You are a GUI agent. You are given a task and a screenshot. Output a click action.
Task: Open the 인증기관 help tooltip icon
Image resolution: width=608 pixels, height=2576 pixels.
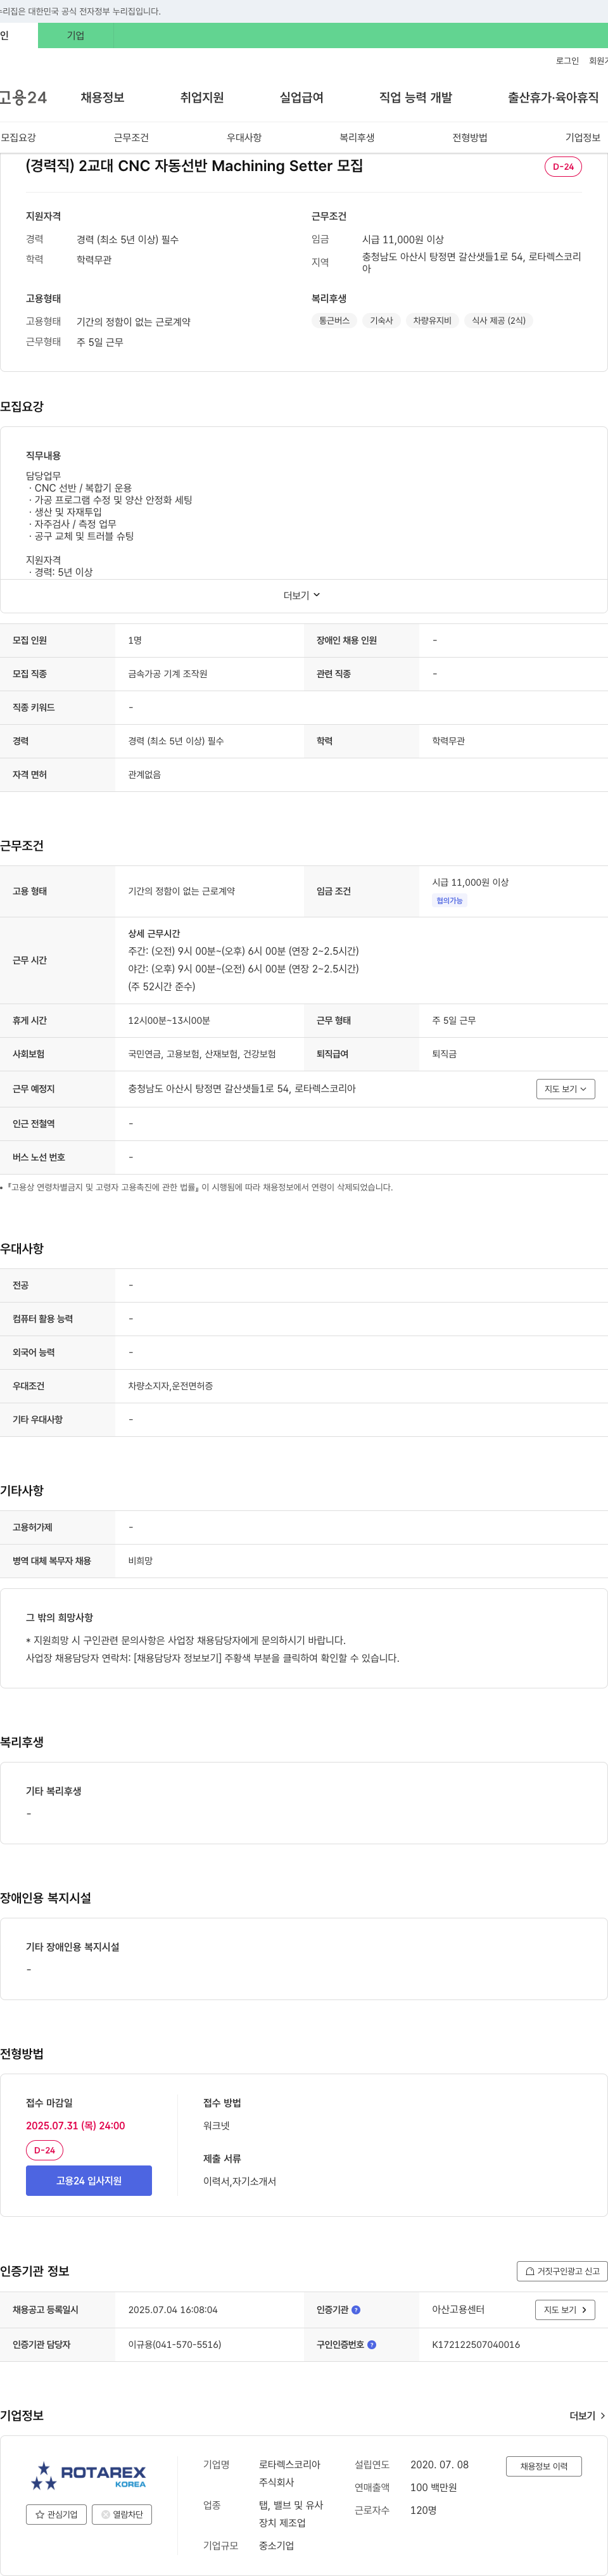(x=356, y=2309)
